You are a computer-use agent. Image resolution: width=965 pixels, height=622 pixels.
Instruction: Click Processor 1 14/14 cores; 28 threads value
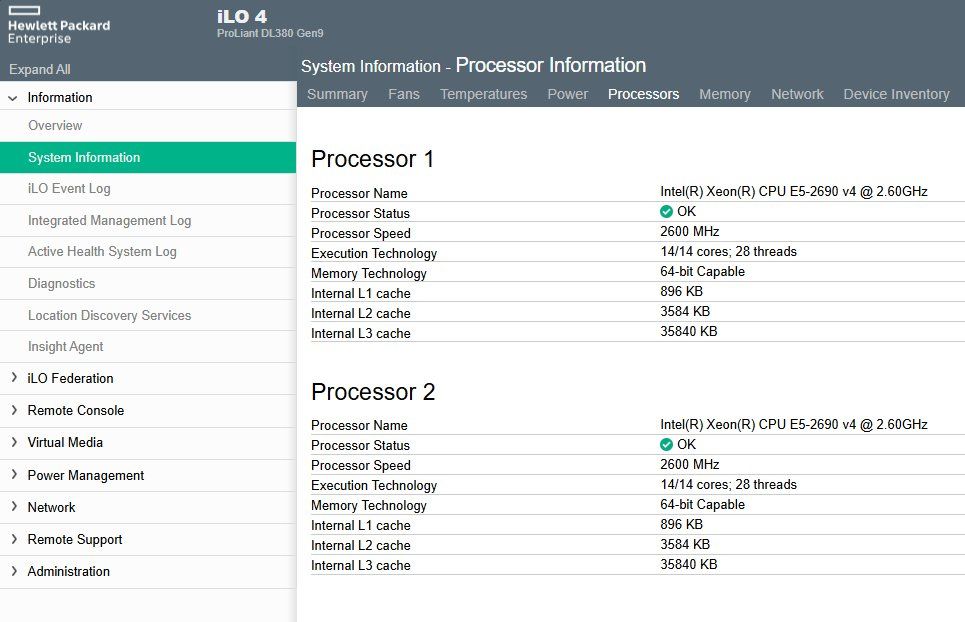click(x=729, y=252)
